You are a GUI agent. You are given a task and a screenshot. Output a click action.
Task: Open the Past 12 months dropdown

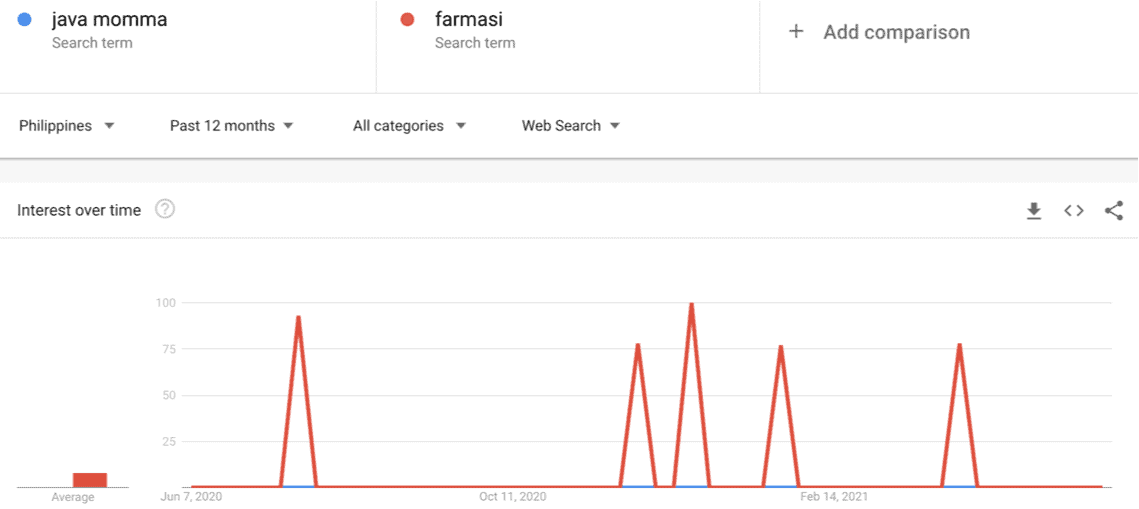pyautogui.click(x=231, y=126)
